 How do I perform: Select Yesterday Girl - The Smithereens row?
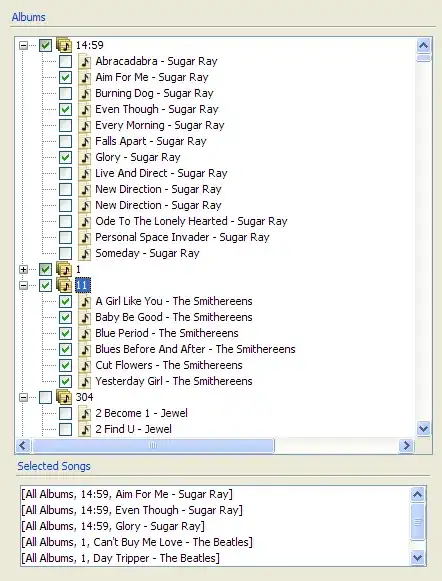tap(173, 381)
